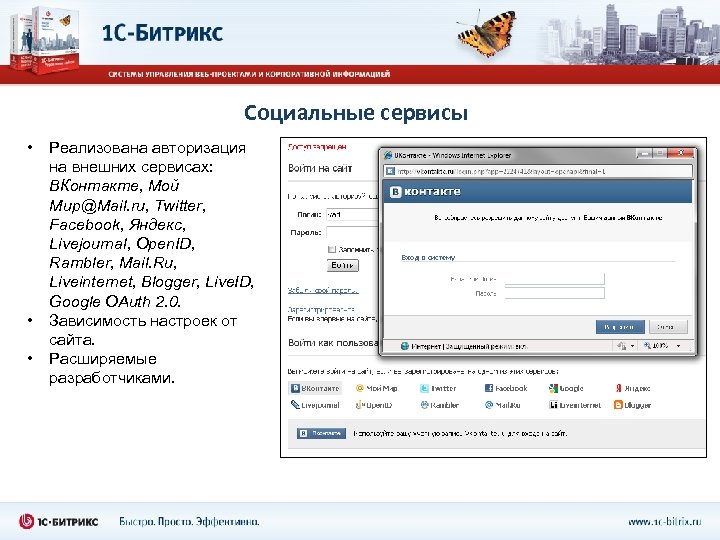Screen dimensions: 720x540
Task: Choose the Яндекс login service
Action: [633, 388]
